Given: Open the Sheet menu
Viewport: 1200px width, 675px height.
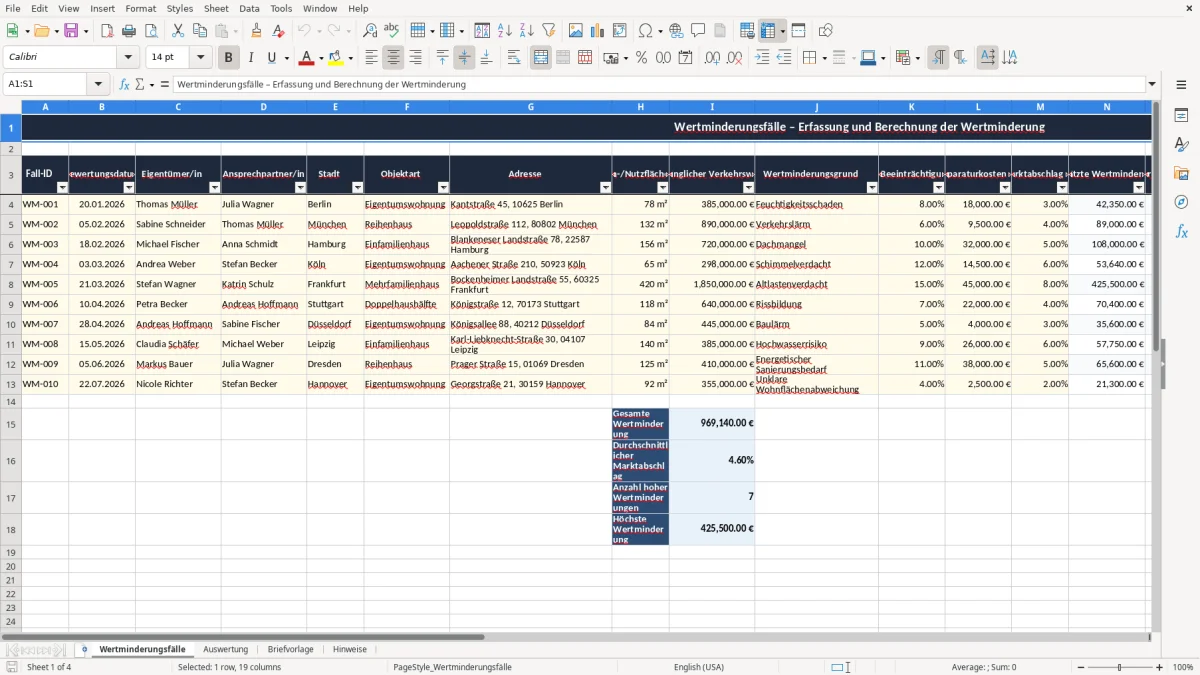Looking at the screenshot, I should coord(216,8).
